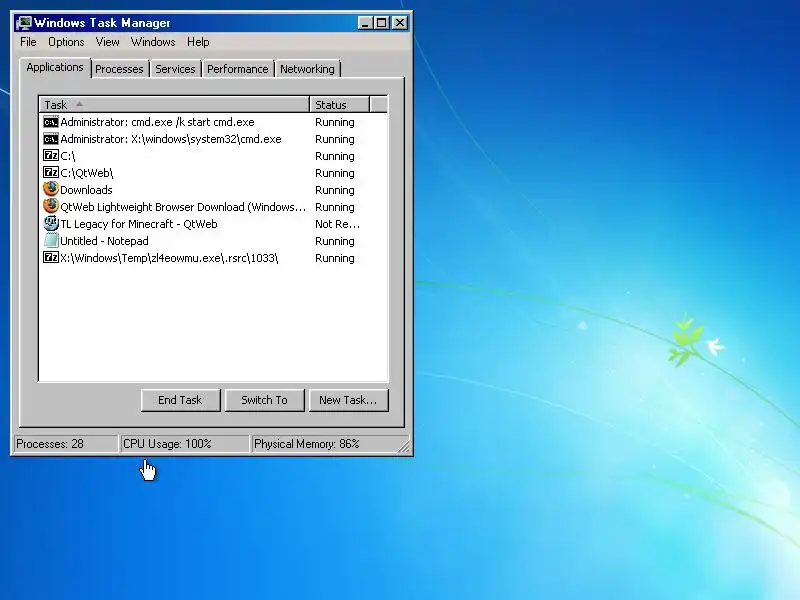The height and width of the screenshot is (600, 800).
Task: Select 'QtWeb Lightweight Browser Download' task
Action: tap(183, 207)
